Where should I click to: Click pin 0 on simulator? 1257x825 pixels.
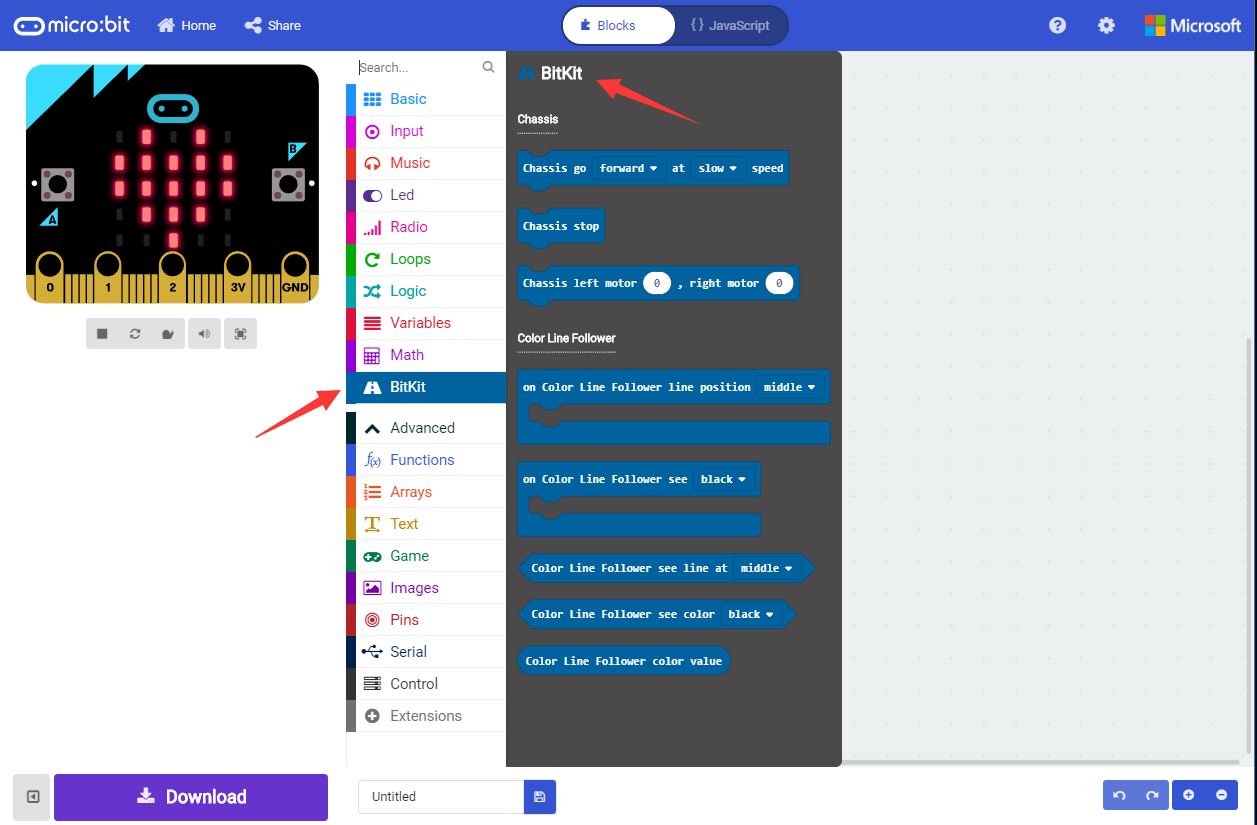click(x=50, y=277)
